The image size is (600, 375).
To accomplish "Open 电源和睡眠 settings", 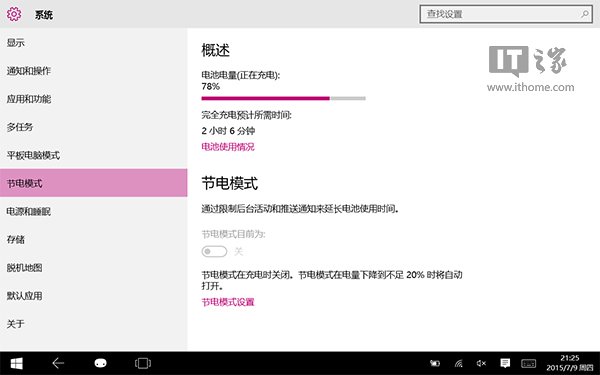I will tap(94, 211).
